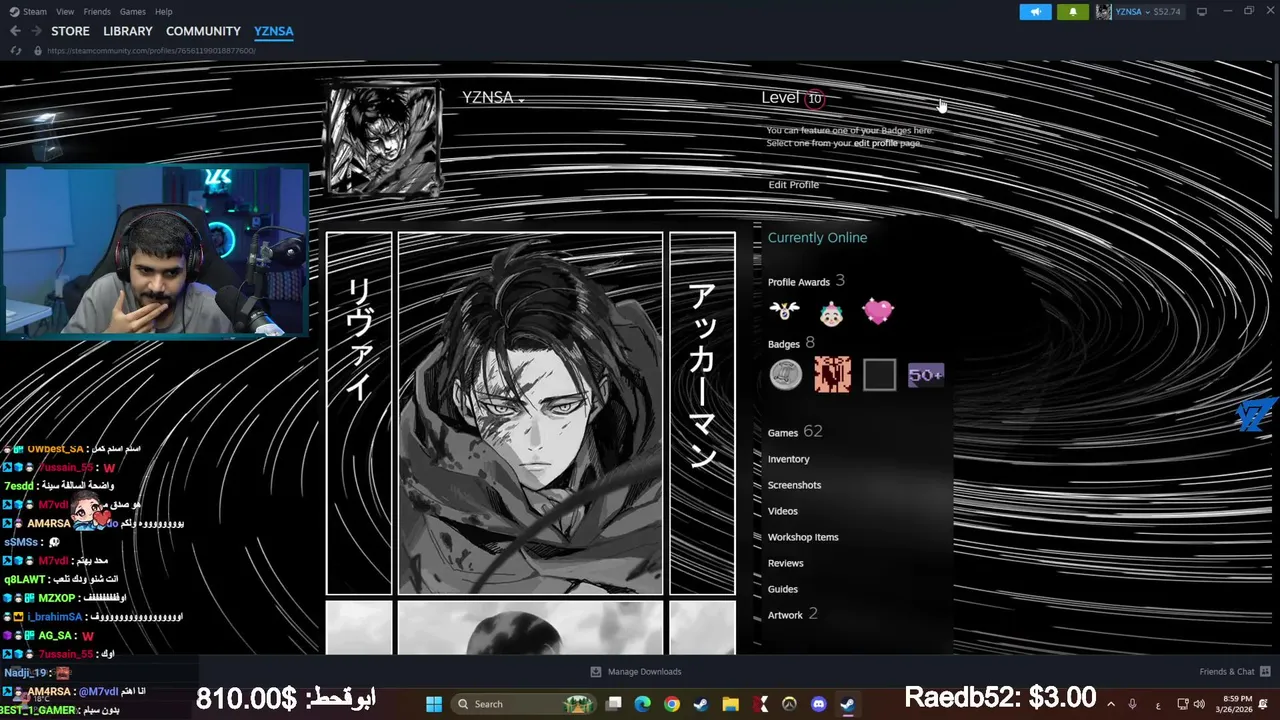Click the profile avatar image

[x=385, y=140]
